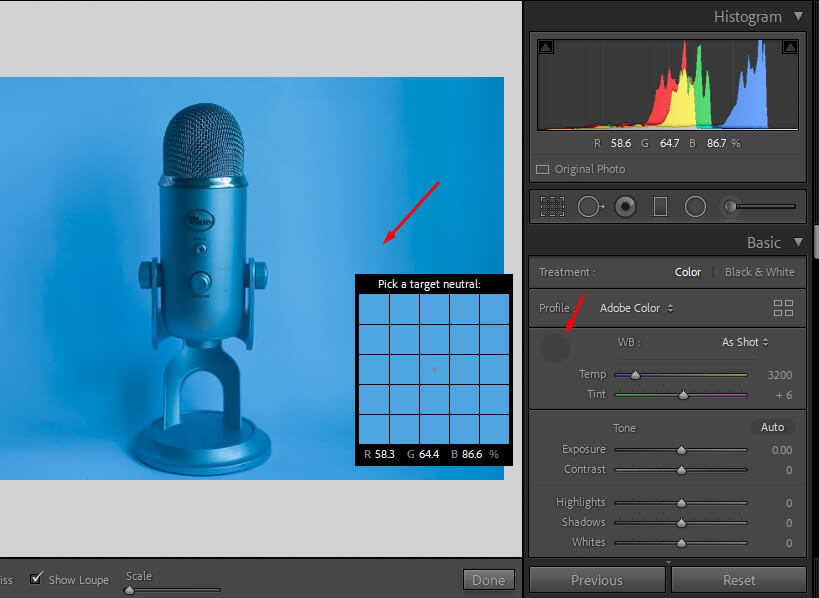Choose Color treatment
This screenshot has width=819, height=598.
pyautogui.click(x=687, y=272)
